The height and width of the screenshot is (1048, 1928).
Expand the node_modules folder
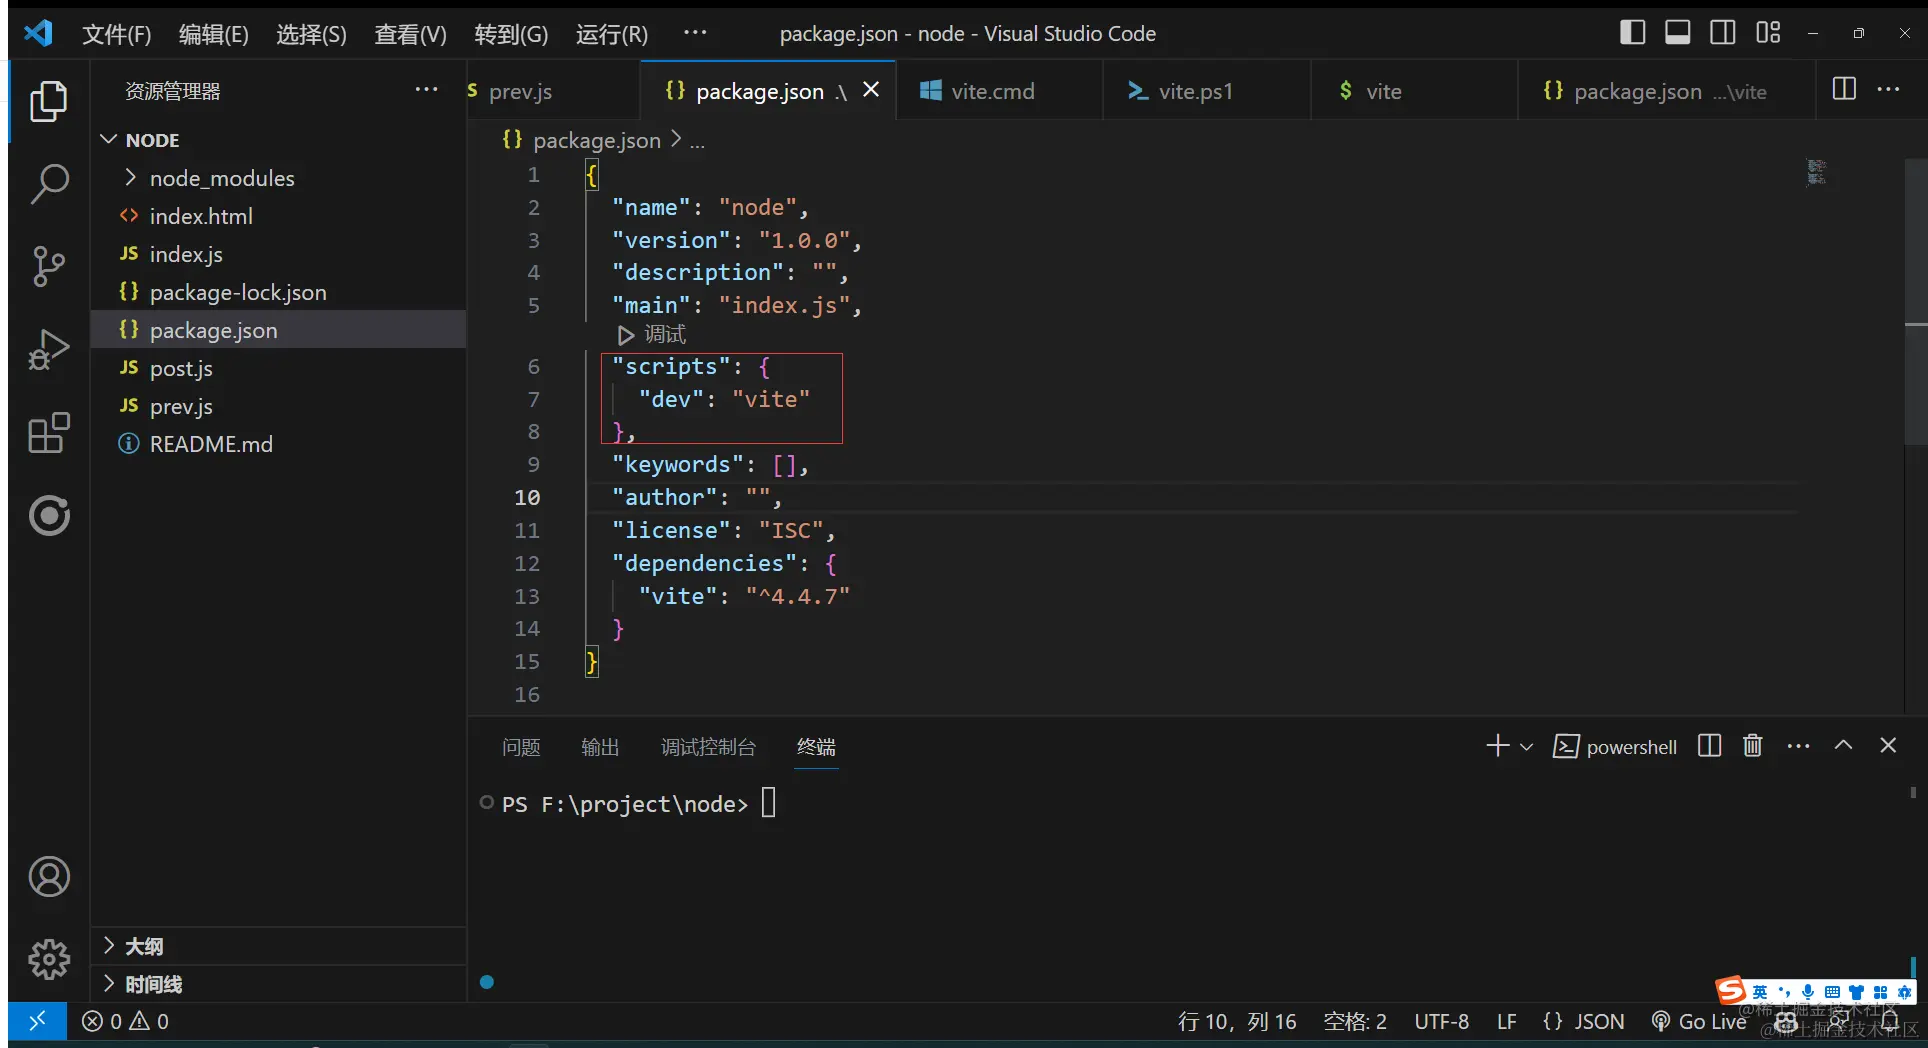(280, 178)
